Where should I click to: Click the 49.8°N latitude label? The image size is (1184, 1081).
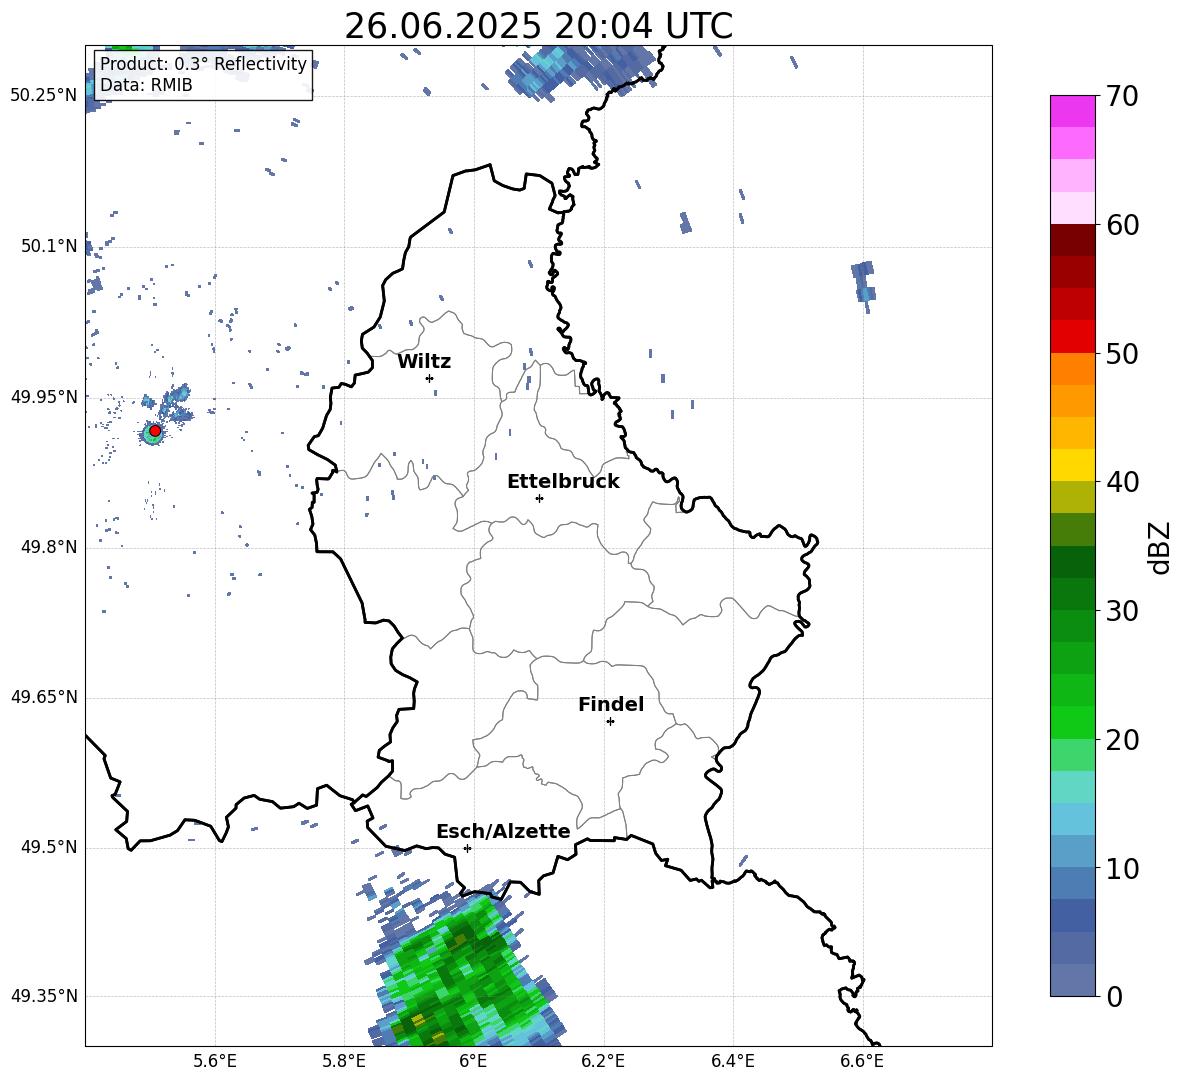click(x=49, y=547)
